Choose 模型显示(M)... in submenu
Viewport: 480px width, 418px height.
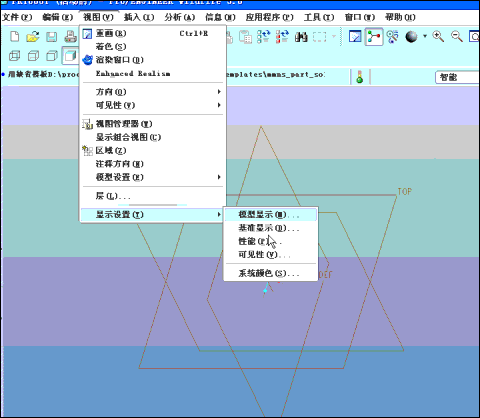(271, 214)
